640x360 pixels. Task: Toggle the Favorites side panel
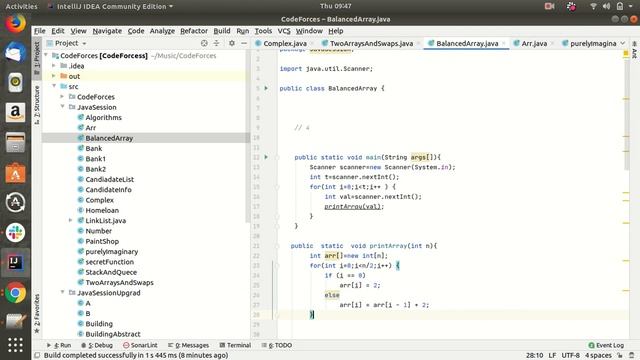pyautogui.click(x=37, y=313)
